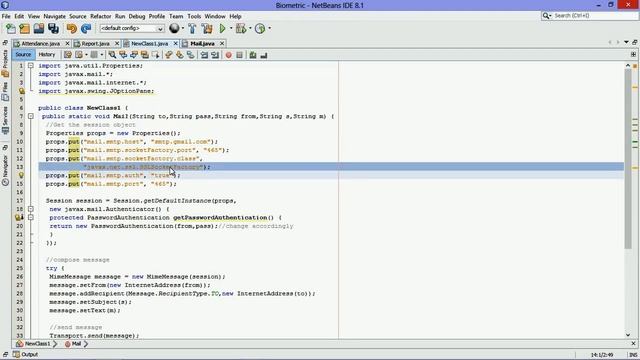Image resolution: width=640 pixels, height=360 pixels.
Task: Click the New Project toolbar icon
Action: point(24,29)
